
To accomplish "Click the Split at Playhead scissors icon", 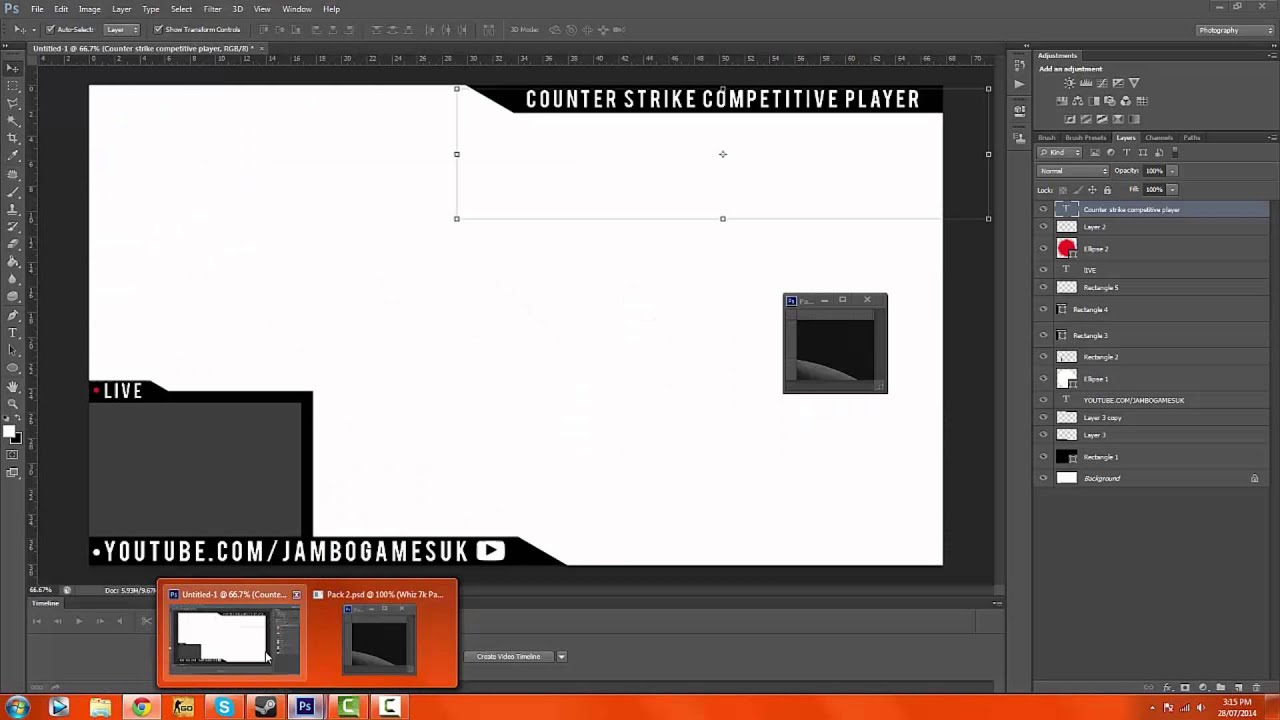I will 146,621.
